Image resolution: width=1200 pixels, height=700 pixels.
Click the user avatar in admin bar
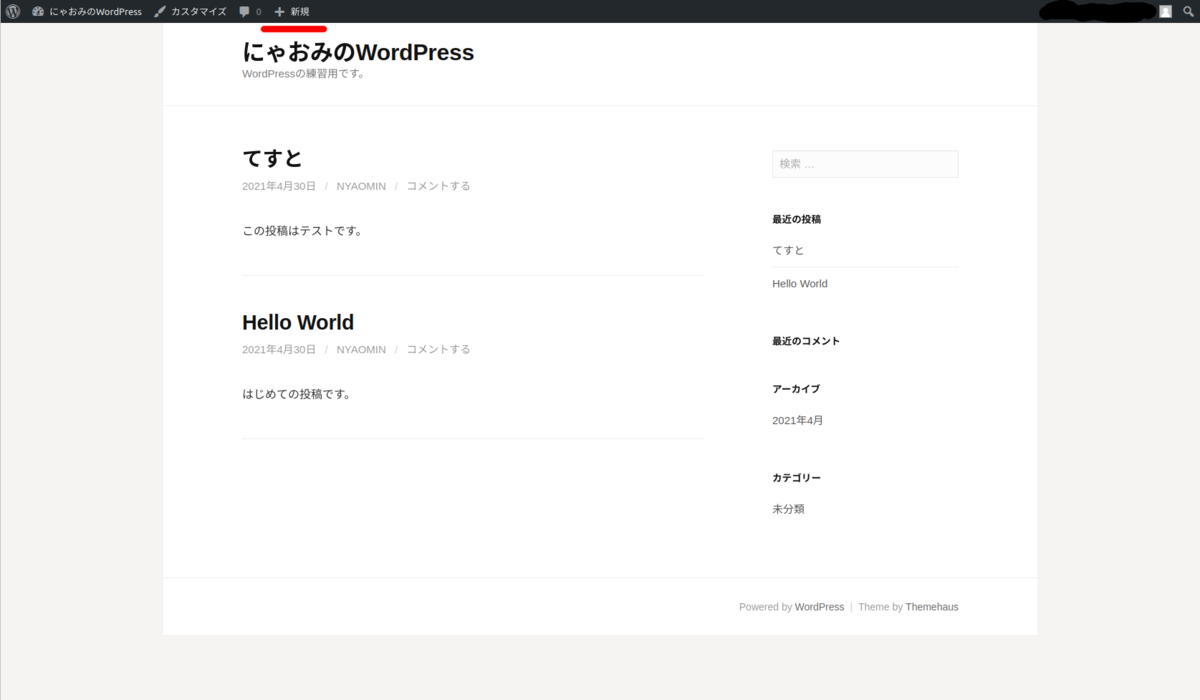point(1166,11)
